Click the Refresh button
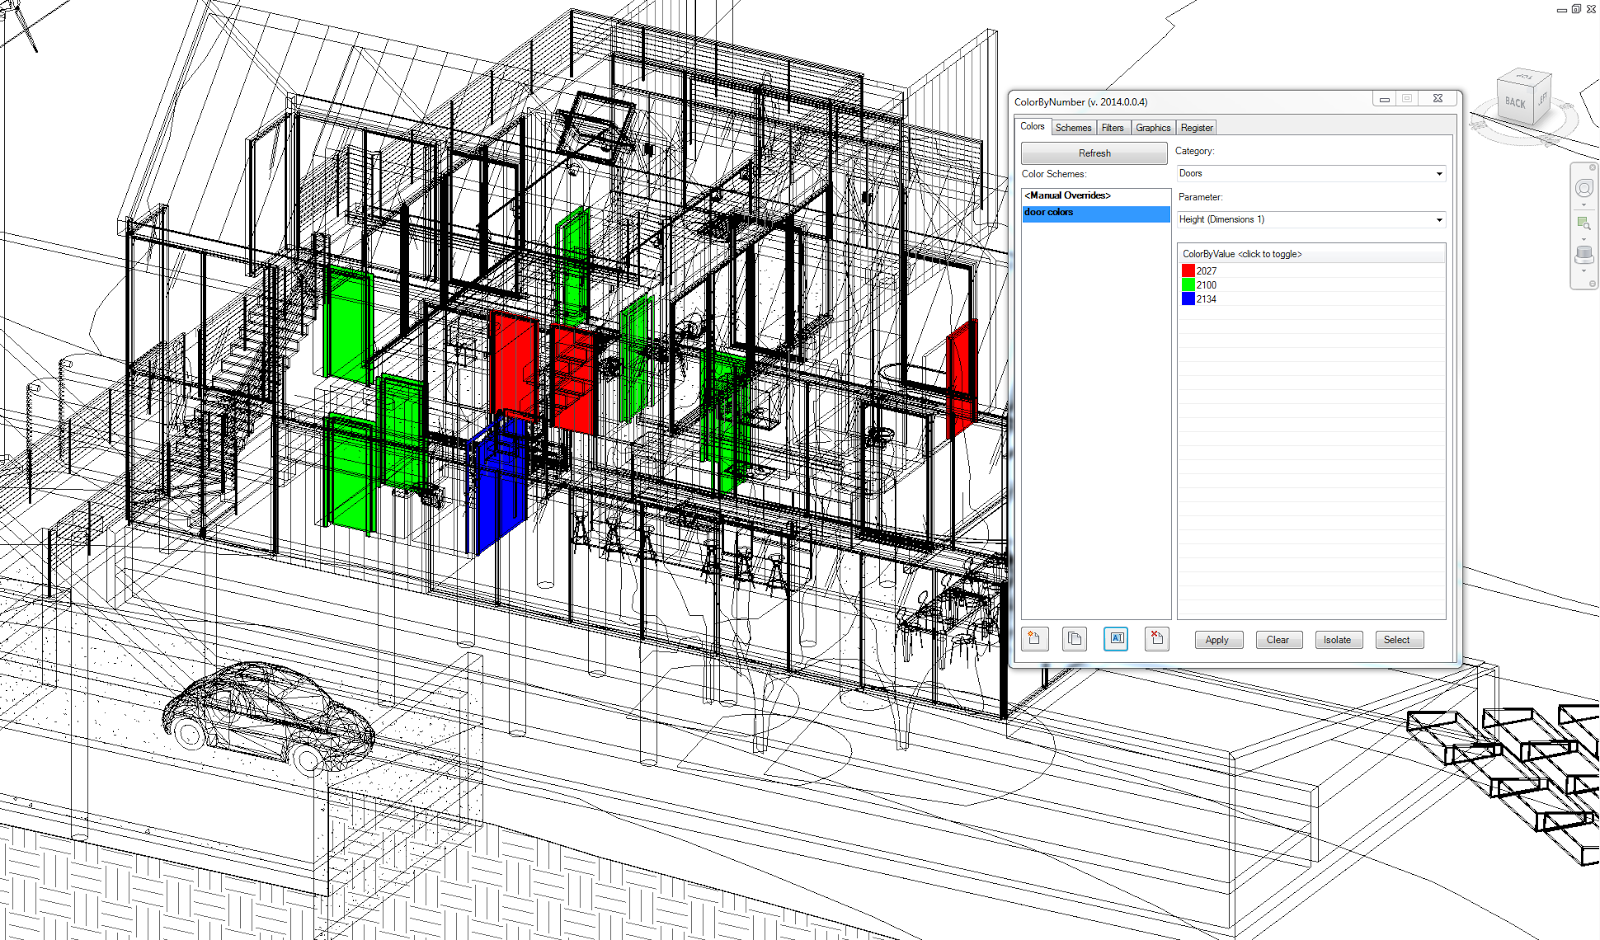 coord(1093,152)
